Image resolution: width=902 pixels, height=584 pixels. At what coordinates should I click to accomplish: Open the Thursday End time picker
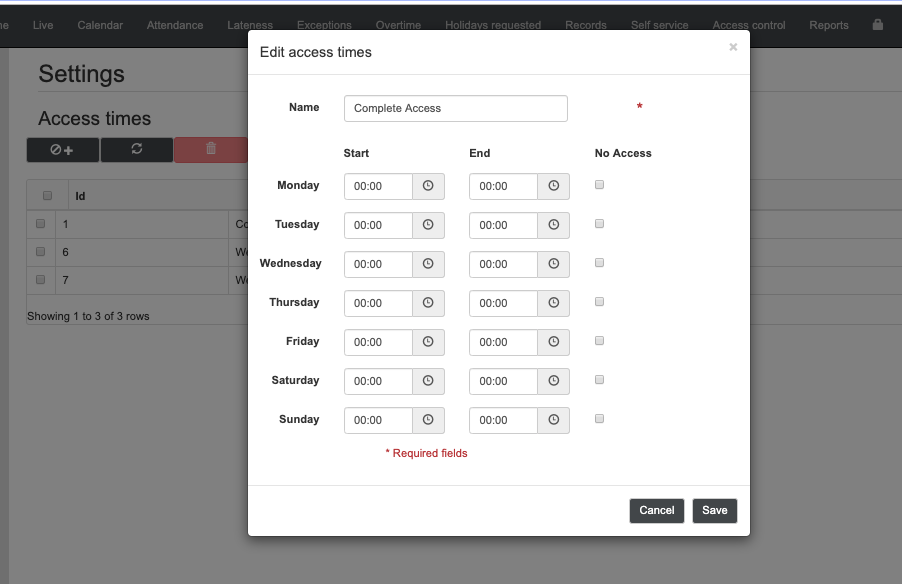pos(553,303)
